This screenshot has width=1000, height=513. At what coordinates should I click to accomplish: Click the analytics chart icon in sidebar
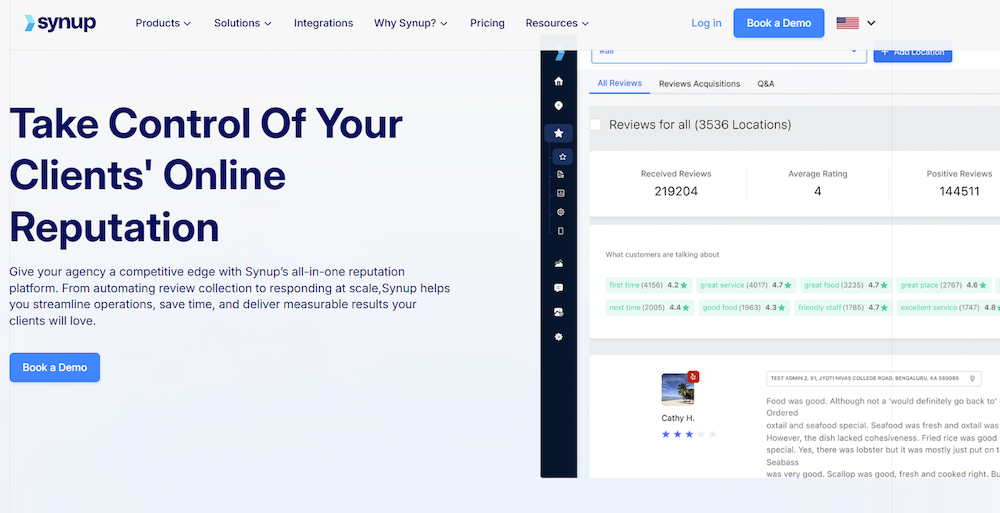click(558, 264)
